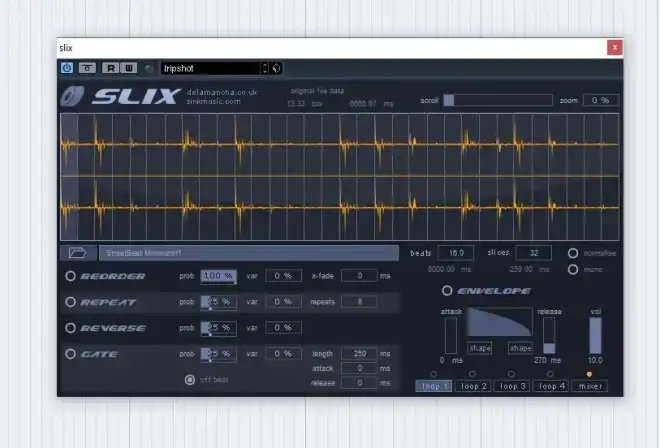Open the mixer tab

click(x=590, y=386)
